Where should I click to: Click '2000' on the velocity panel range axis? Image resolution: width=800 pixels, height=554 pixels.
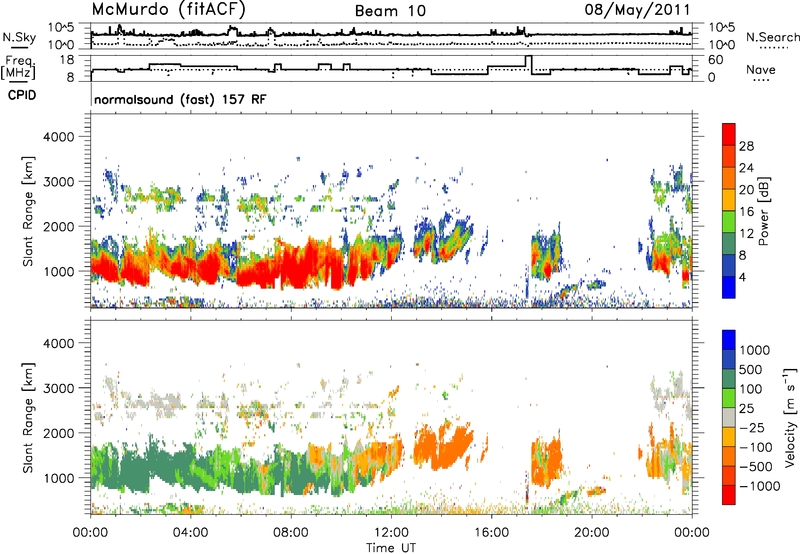58,433
